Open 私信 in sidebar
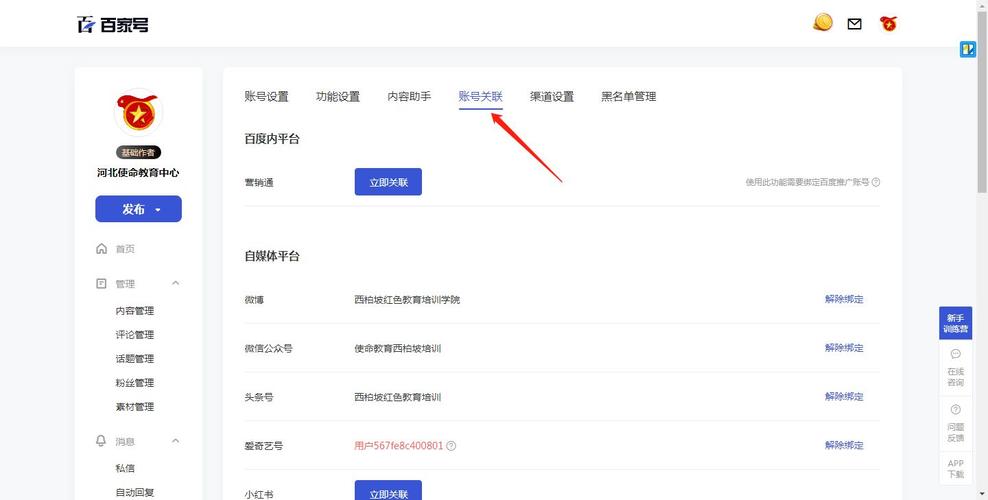Viewport: 988px width, 500px height. [x=125, y=469]
